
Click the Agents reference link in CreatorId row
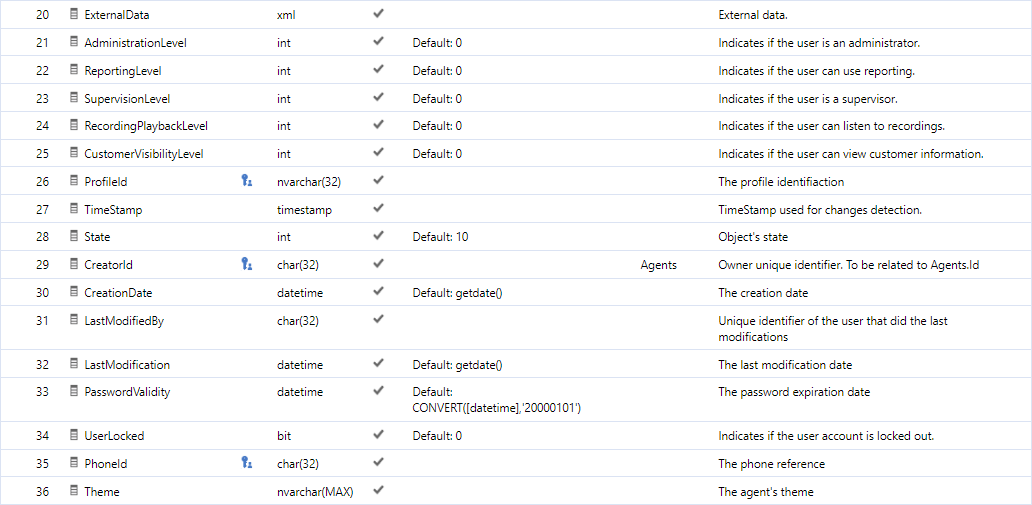coord(658,265)
